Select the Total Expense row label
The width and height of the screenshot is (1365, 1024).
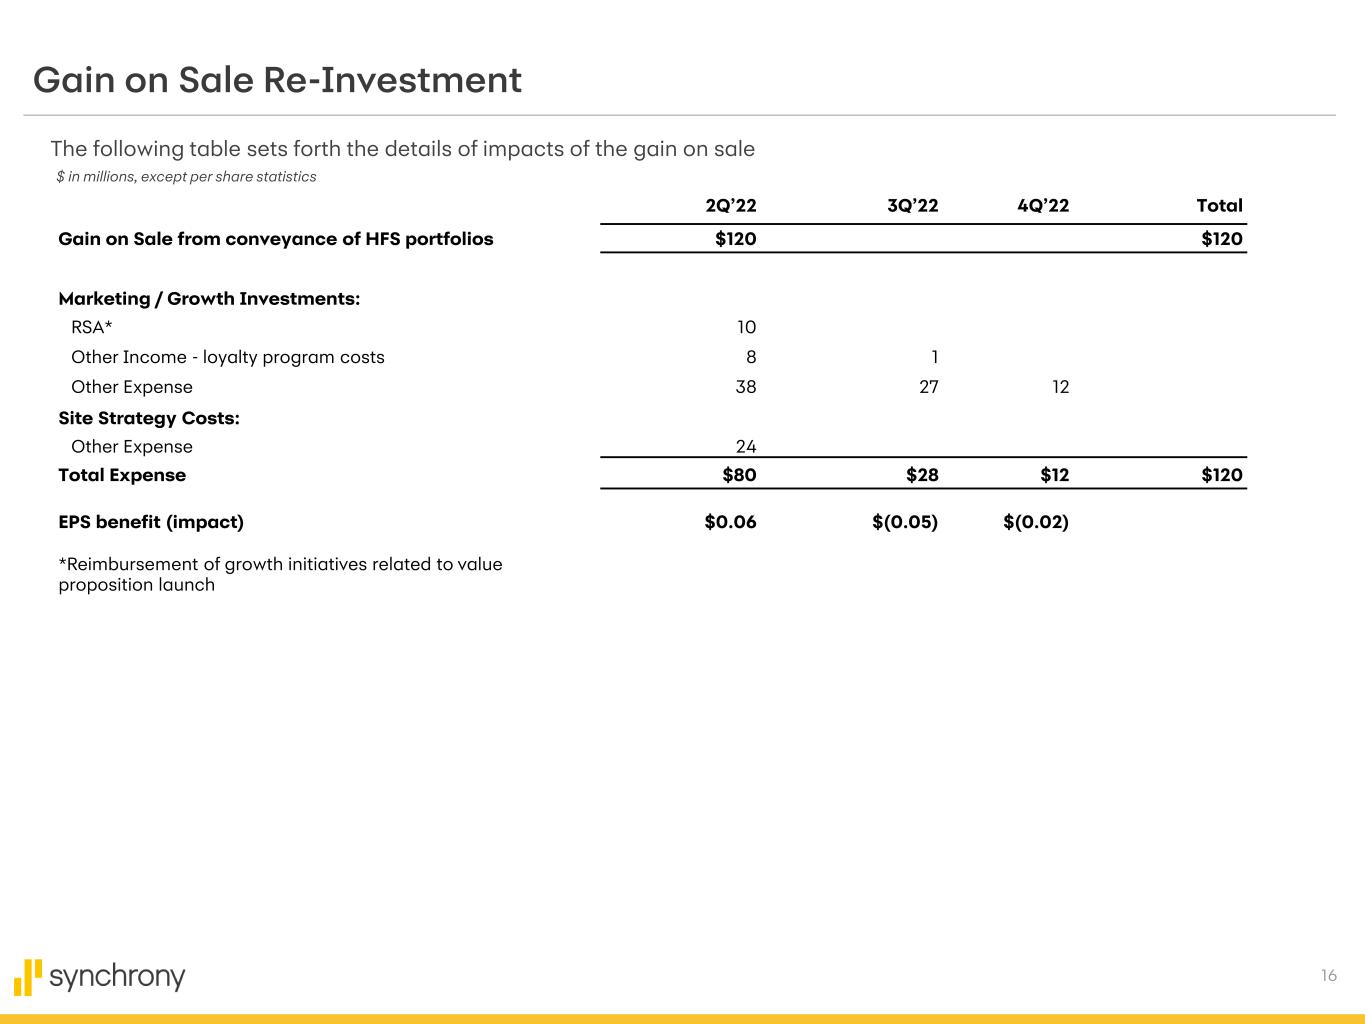coord(122,475)
